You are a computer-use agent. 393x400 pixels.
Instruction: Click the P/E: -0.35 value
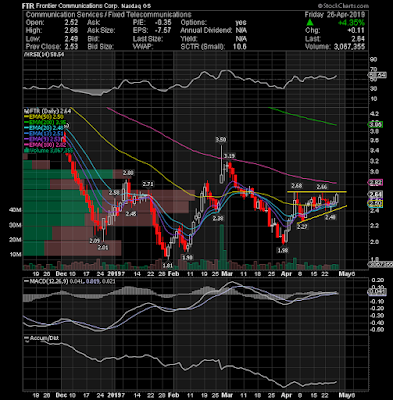152,23
